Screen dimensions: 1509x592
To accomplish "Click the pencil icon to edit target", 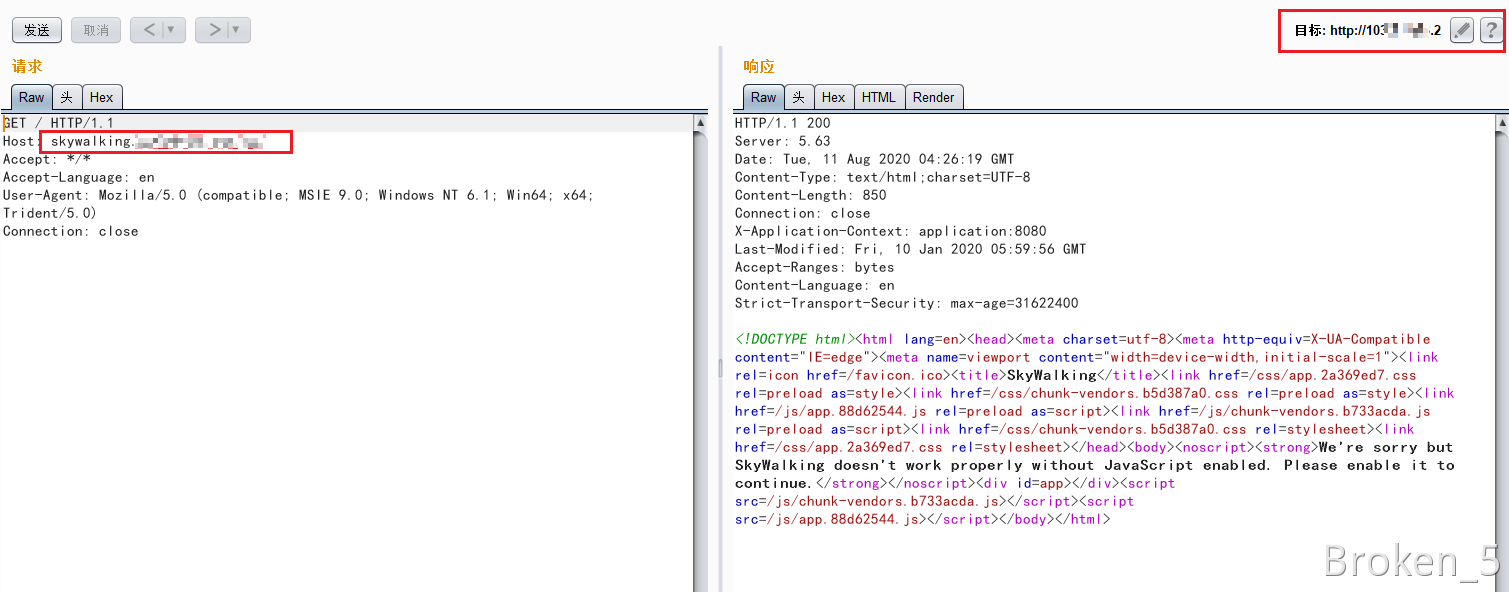I will [x=1462, y=30].
